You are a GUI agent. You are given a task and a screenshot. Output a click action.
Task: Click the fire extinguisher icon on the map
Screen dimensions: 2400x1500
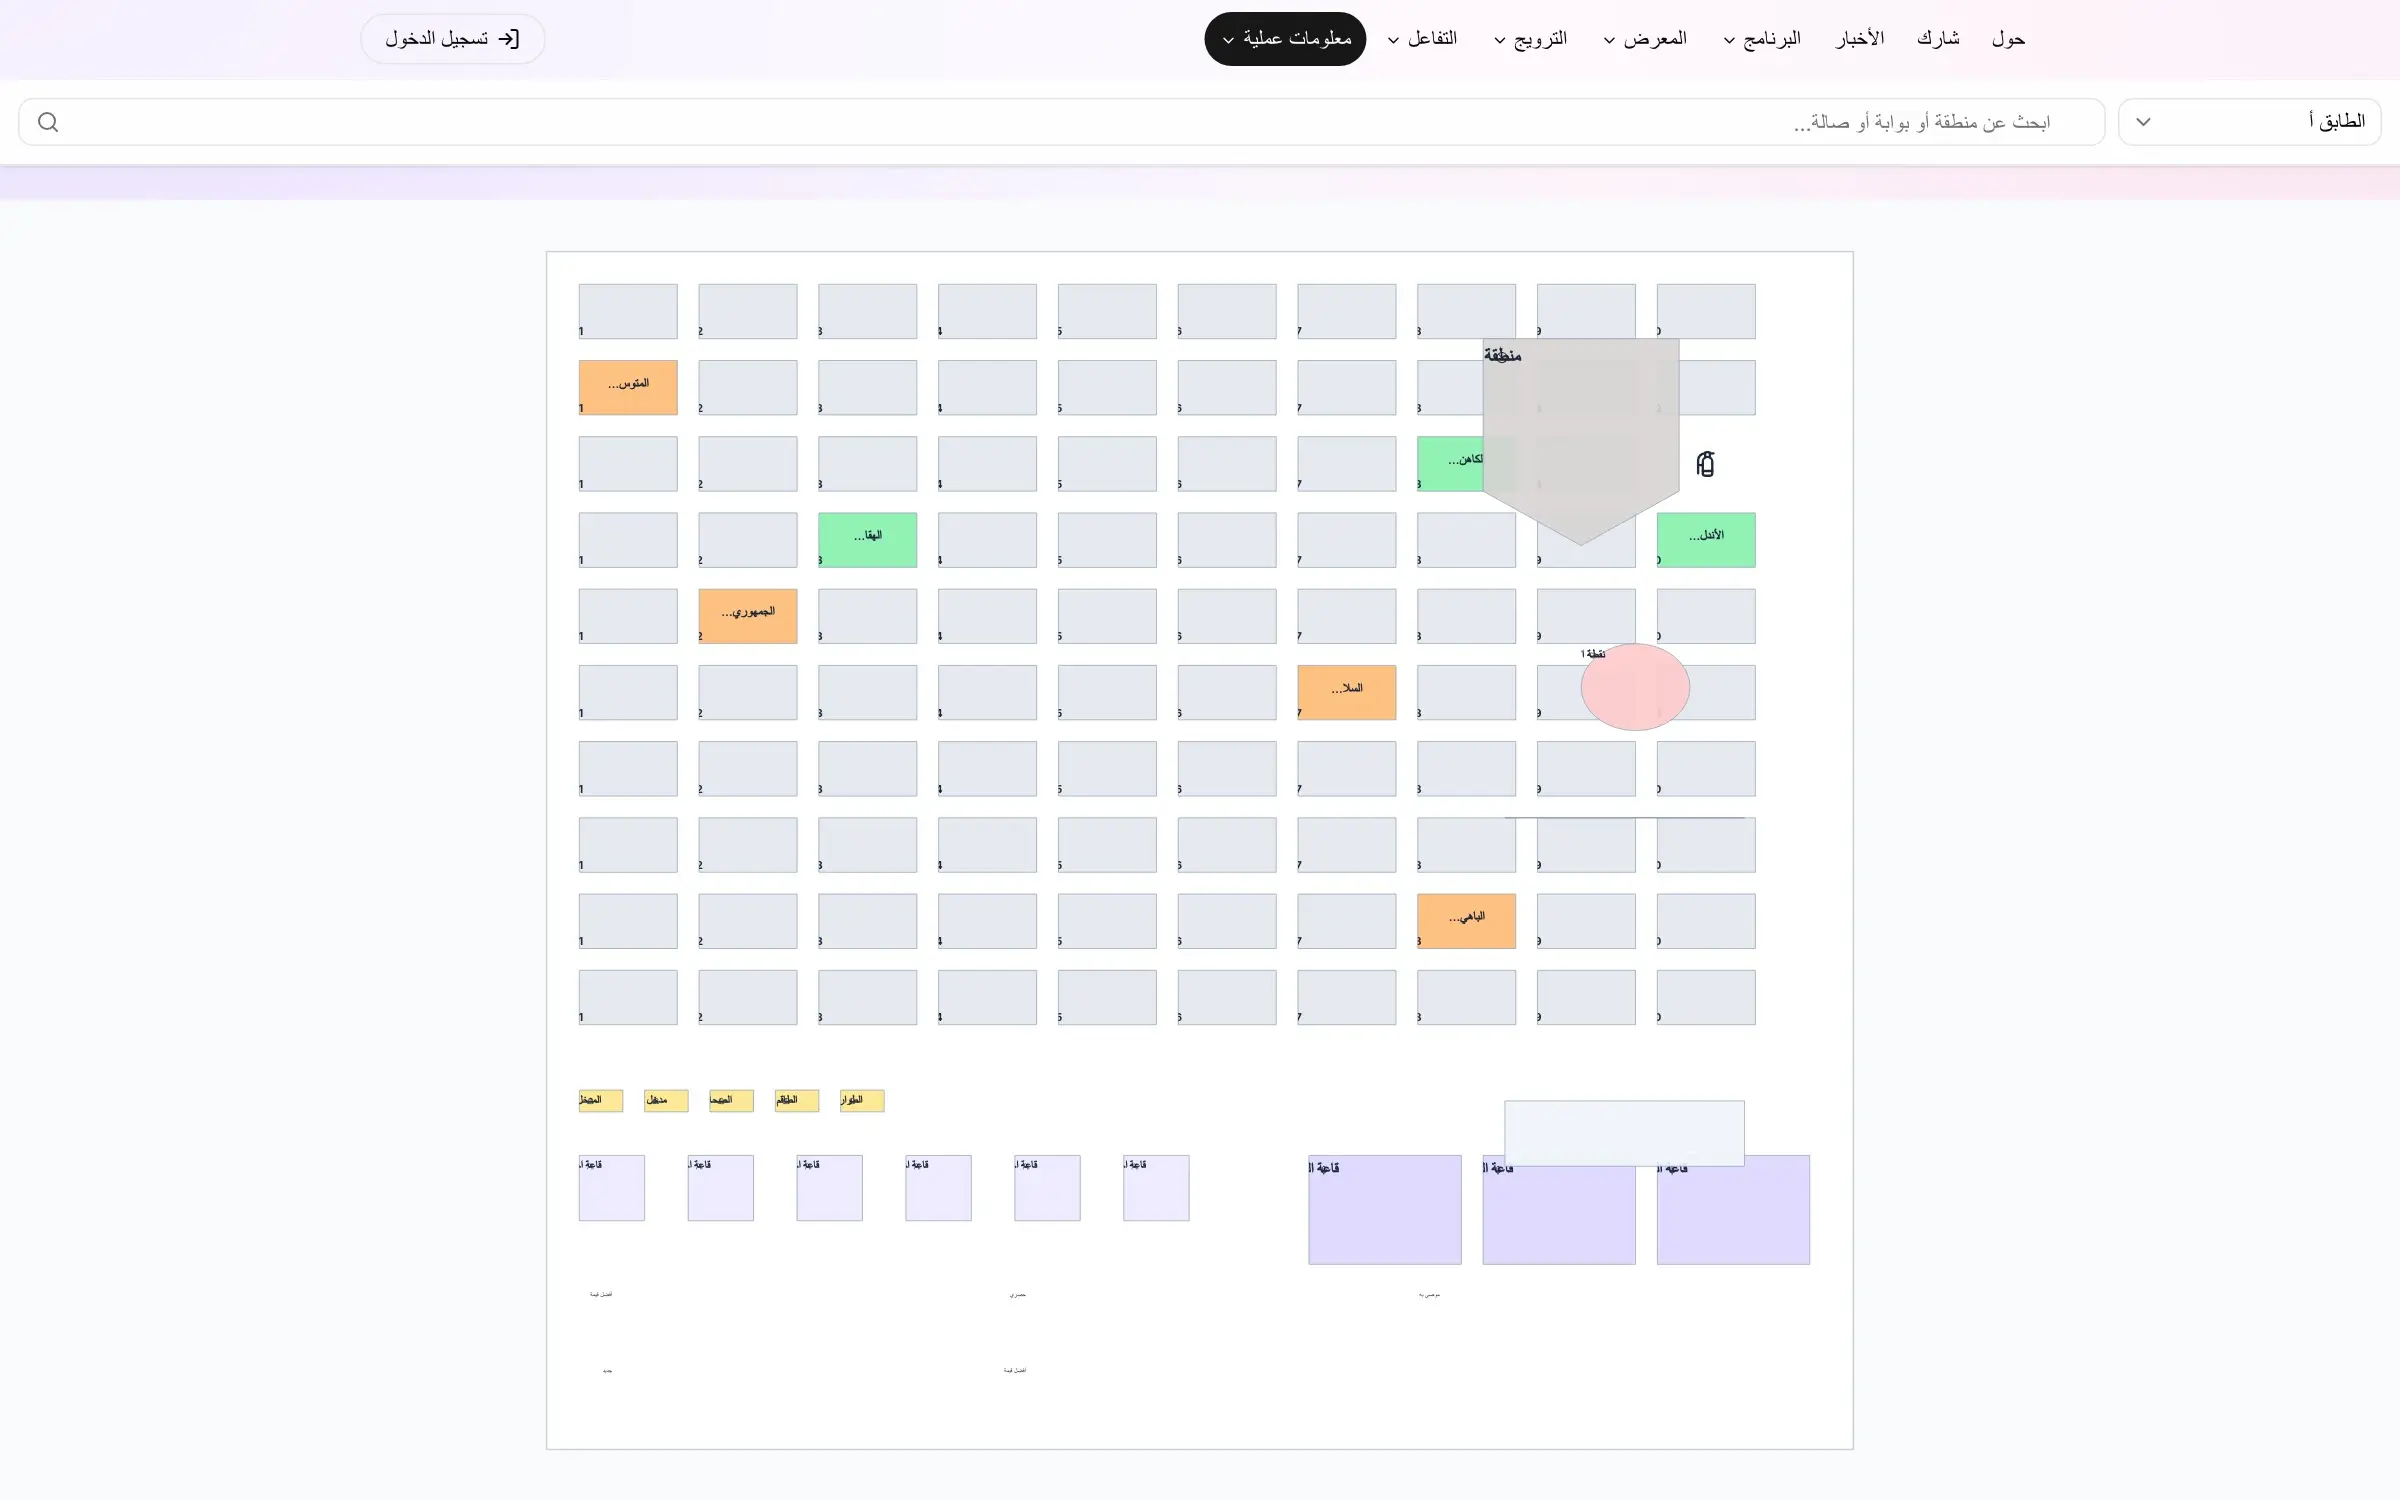pos(1705,464)
